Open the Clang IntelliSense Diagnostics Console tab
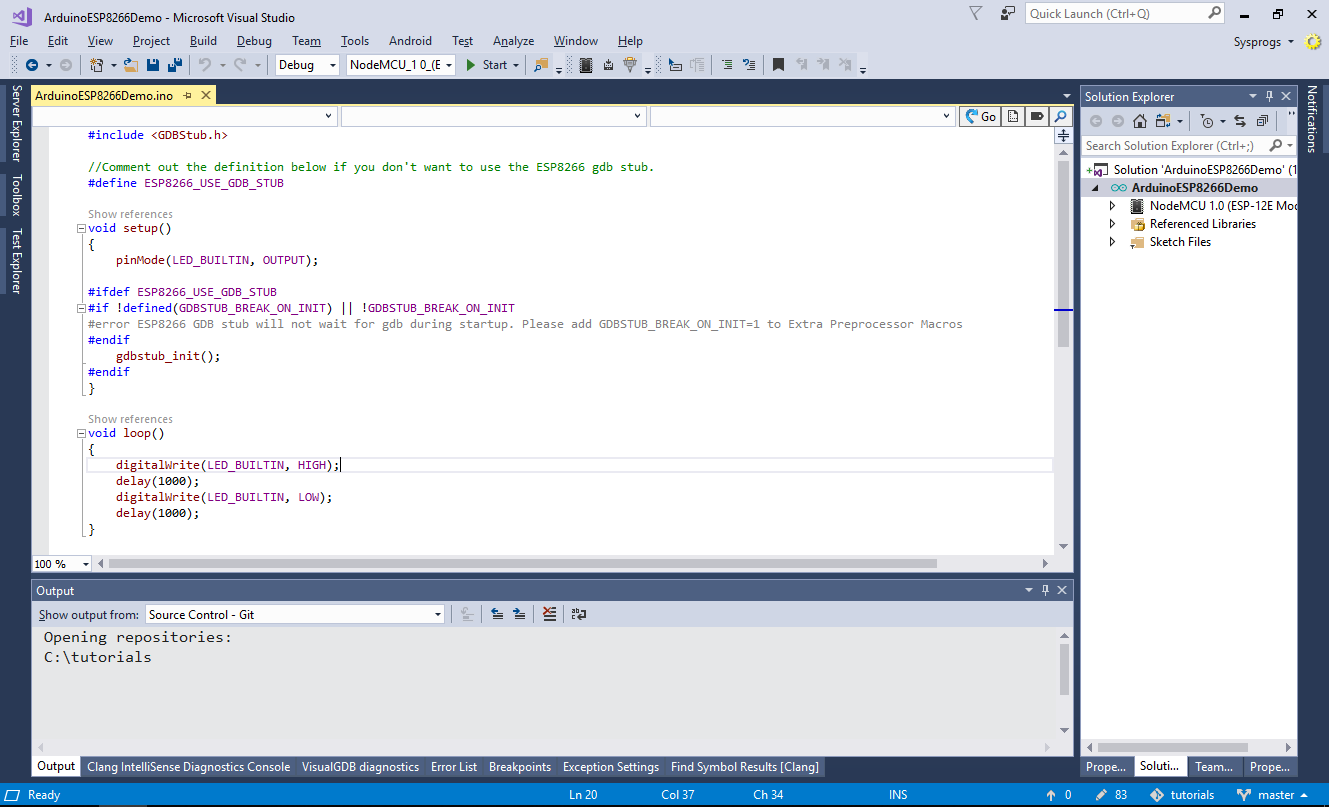 pos(188,767)
